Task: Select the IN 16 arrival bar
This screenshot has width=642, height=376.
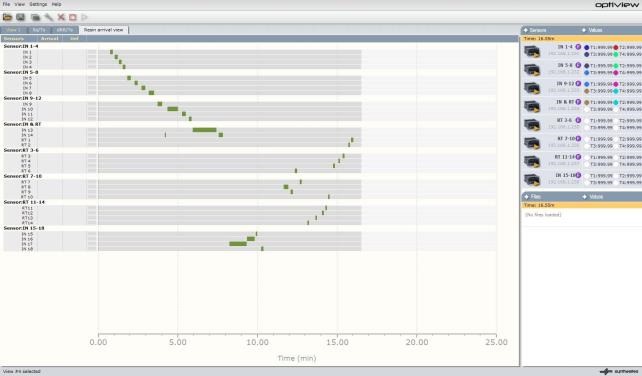Action: [x=251, y=239]
